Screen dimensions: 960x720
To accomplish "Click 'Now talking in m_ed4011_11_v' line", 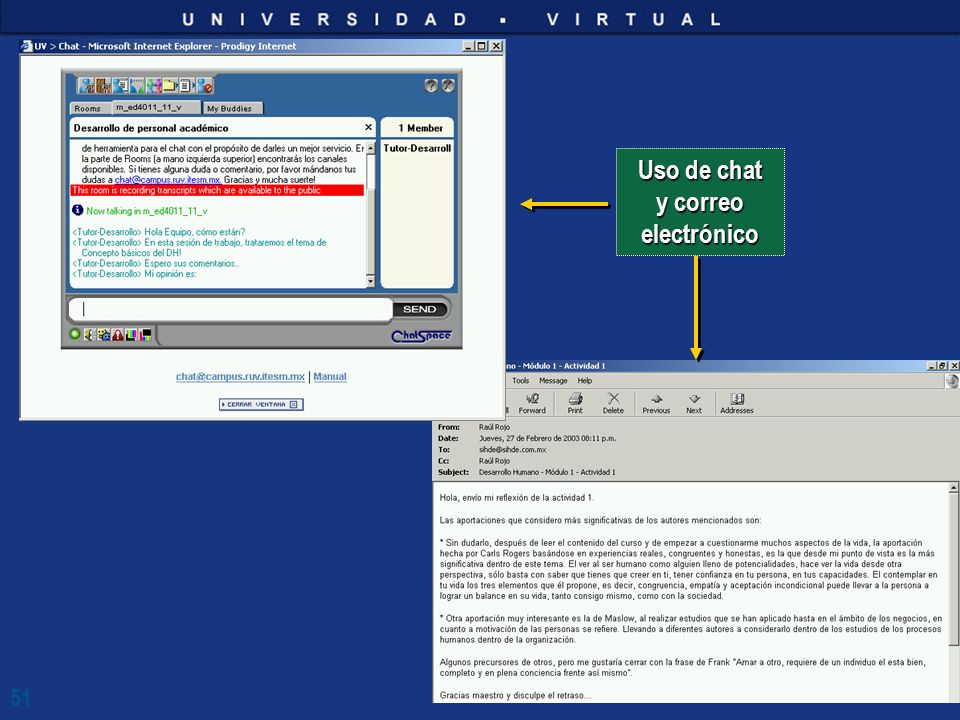I will (146, 211).
